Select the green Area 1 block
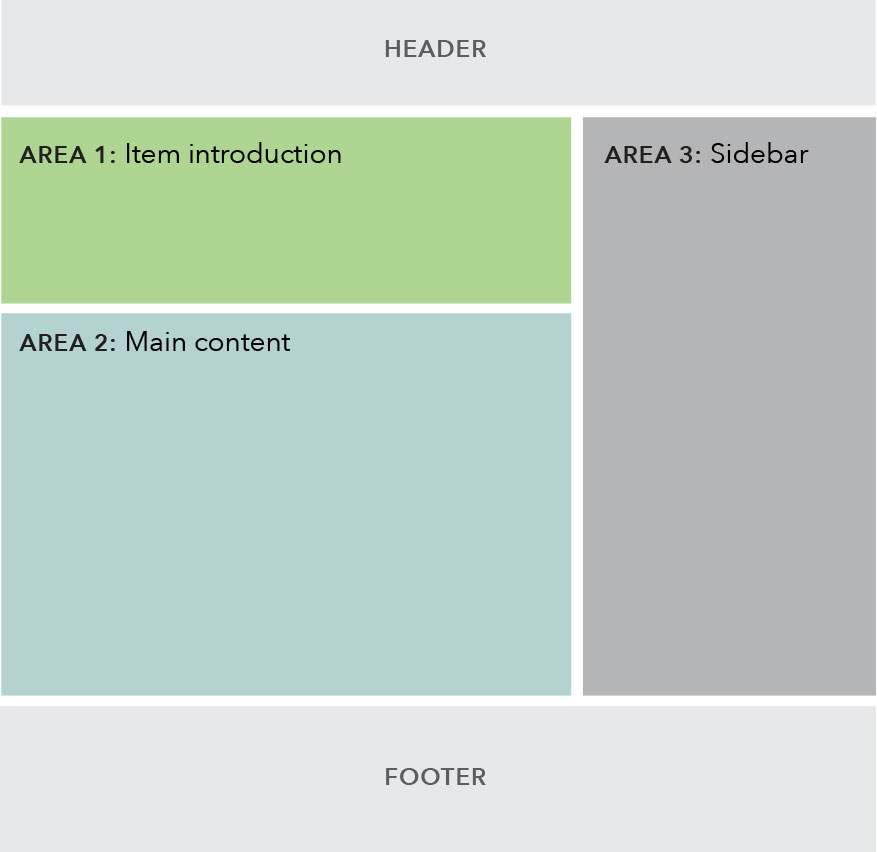Image resolution: width=877 pixels, height=852 pixels. pyautogui.click(x=286, y=210)
